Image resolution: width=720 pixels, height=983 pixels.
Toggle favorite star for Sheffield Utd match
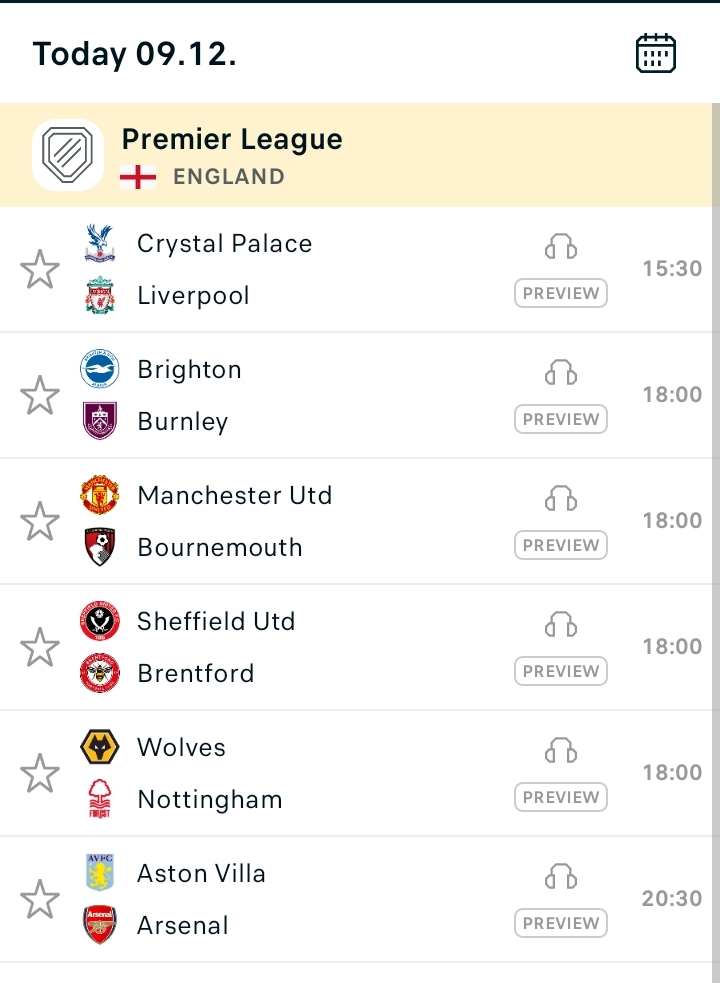tap(40, 648)
